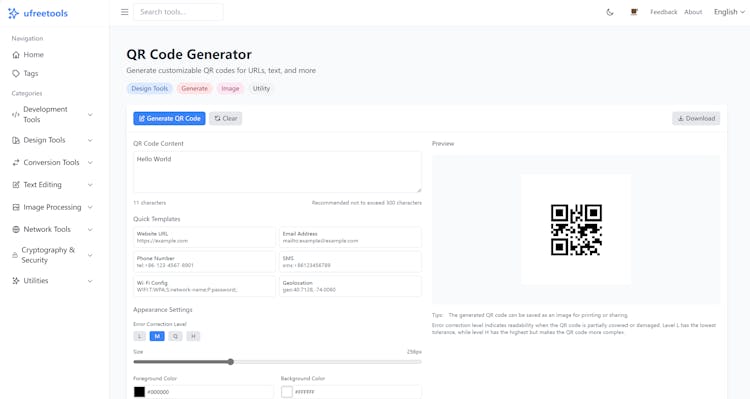Expand the Design Tools category chevron
The width and height of the screenshot is (750, 399).
tap(90, 140)
